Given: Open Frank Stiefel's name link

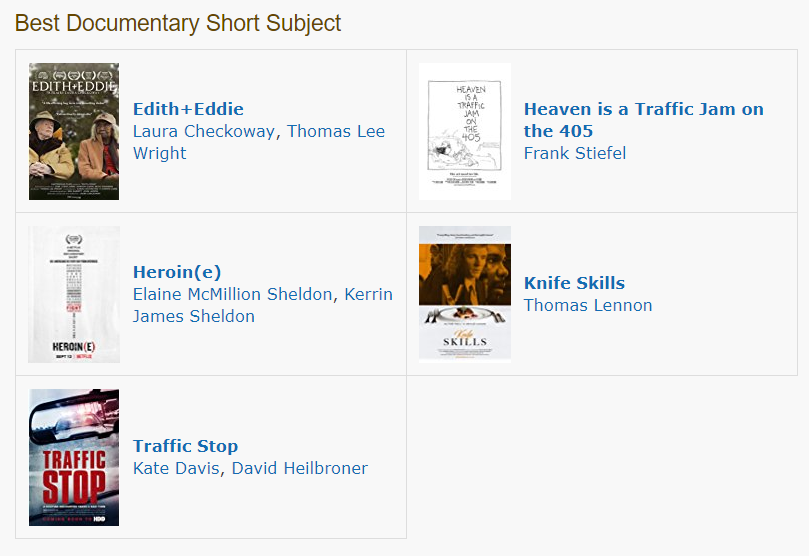Looking at the screenshot, I should click(575, 153).
